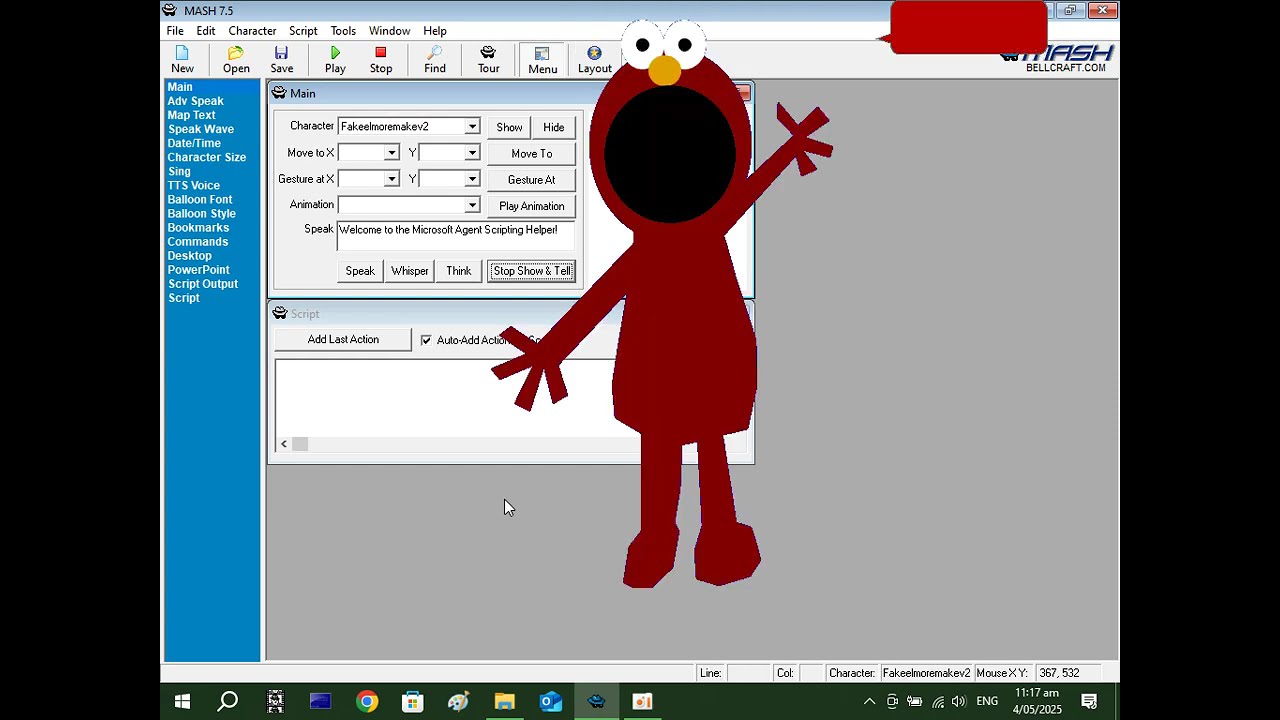The image size is (1280, 720).
Task: Expand the Character dropdown list
Action: coord(472,127)
